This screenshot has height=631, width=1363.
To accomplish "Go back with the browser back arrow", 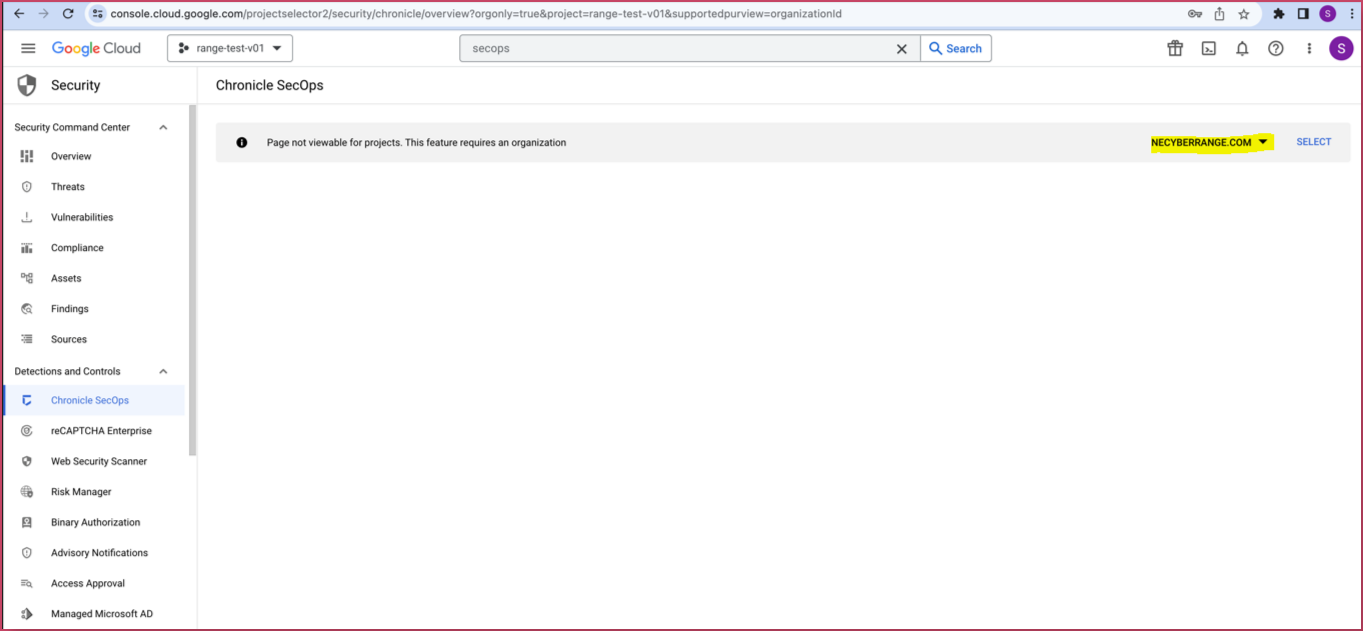I will [18, 14].
